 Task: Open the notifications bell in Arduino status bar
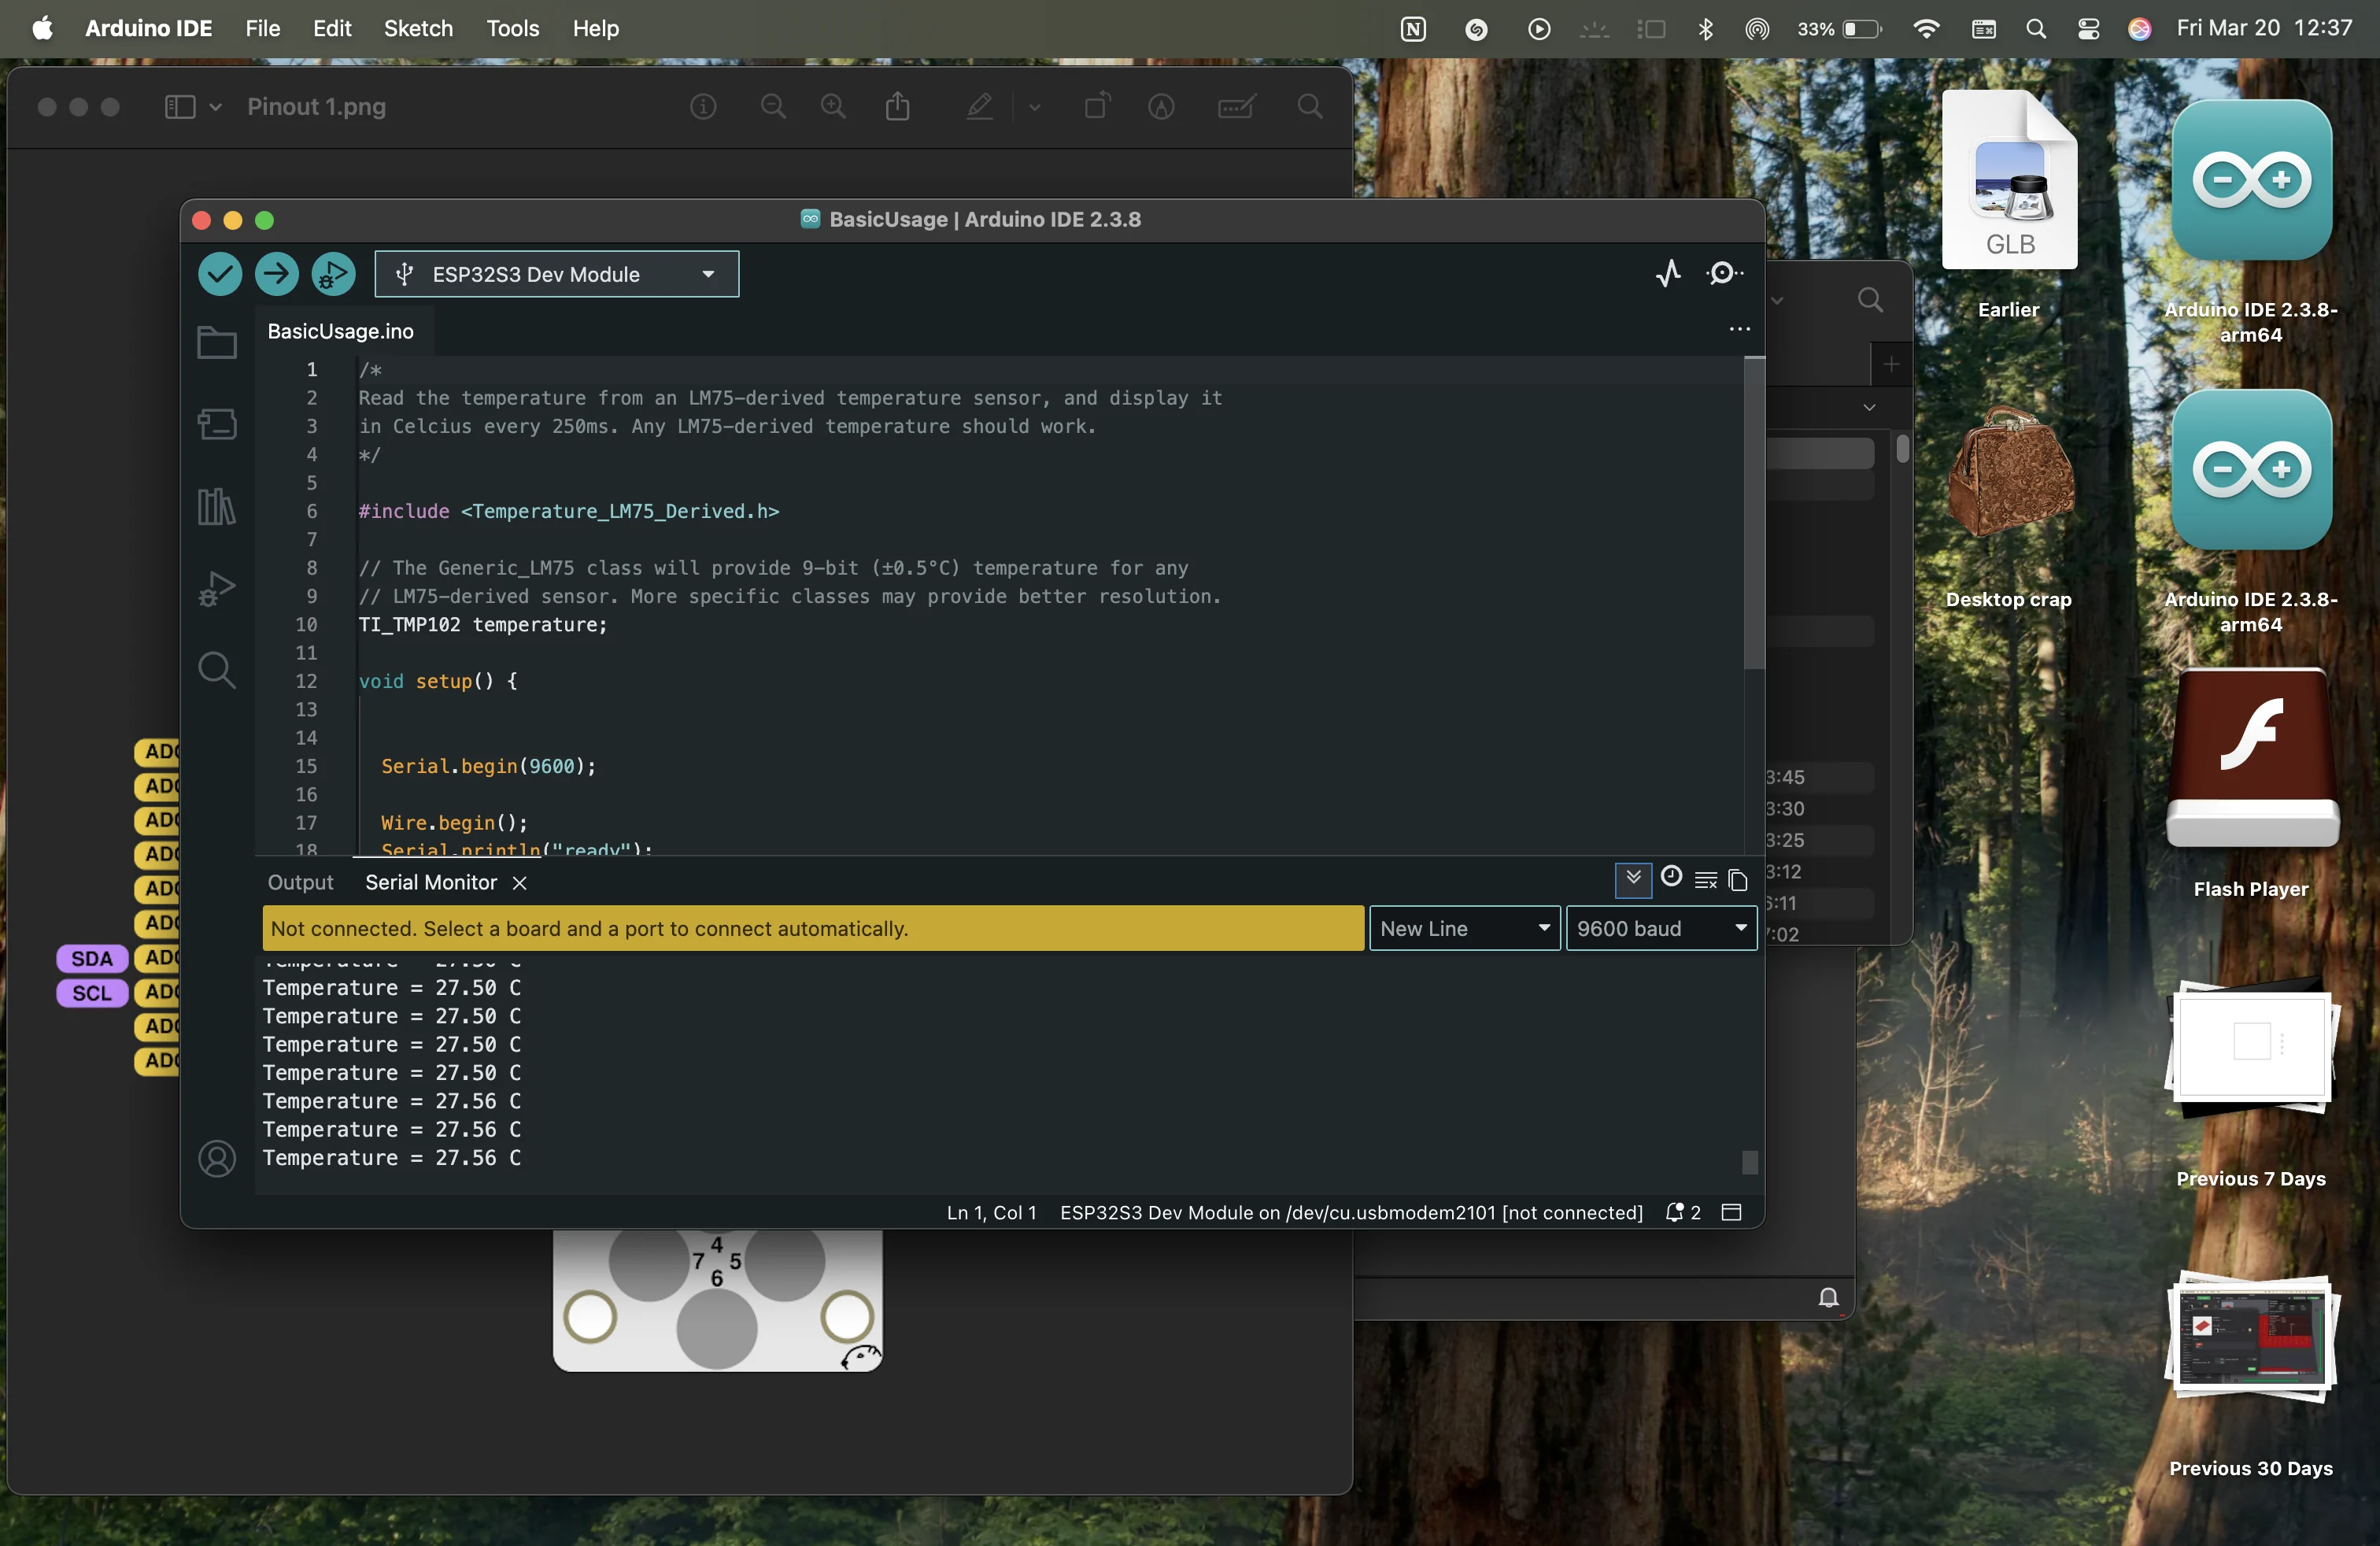(x=1683, y=1213)
